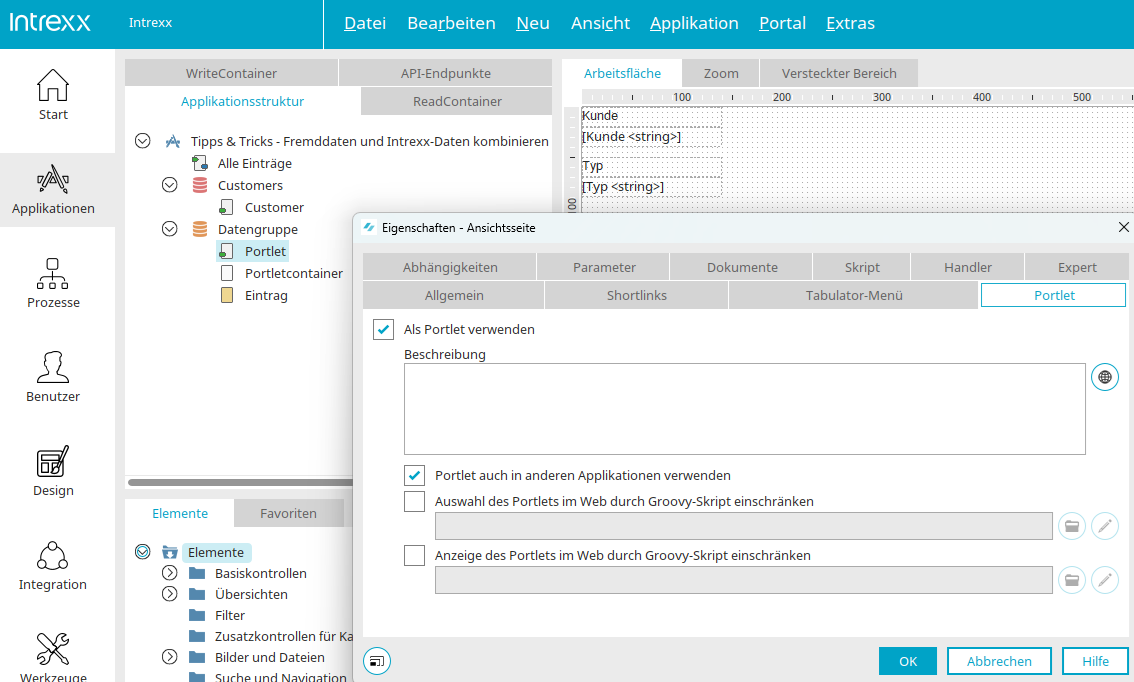Screen dimensions: 1134x682
Task: Switch to the Favoriten tab
Action: [x=289, y=513]
